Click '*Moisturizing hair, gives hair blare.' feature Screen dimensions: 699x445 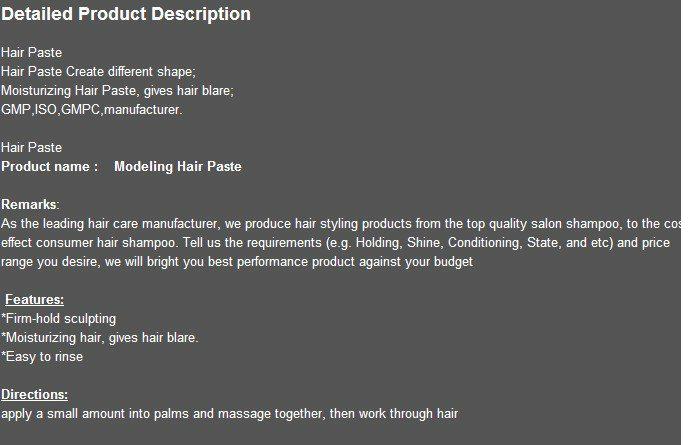100,338
